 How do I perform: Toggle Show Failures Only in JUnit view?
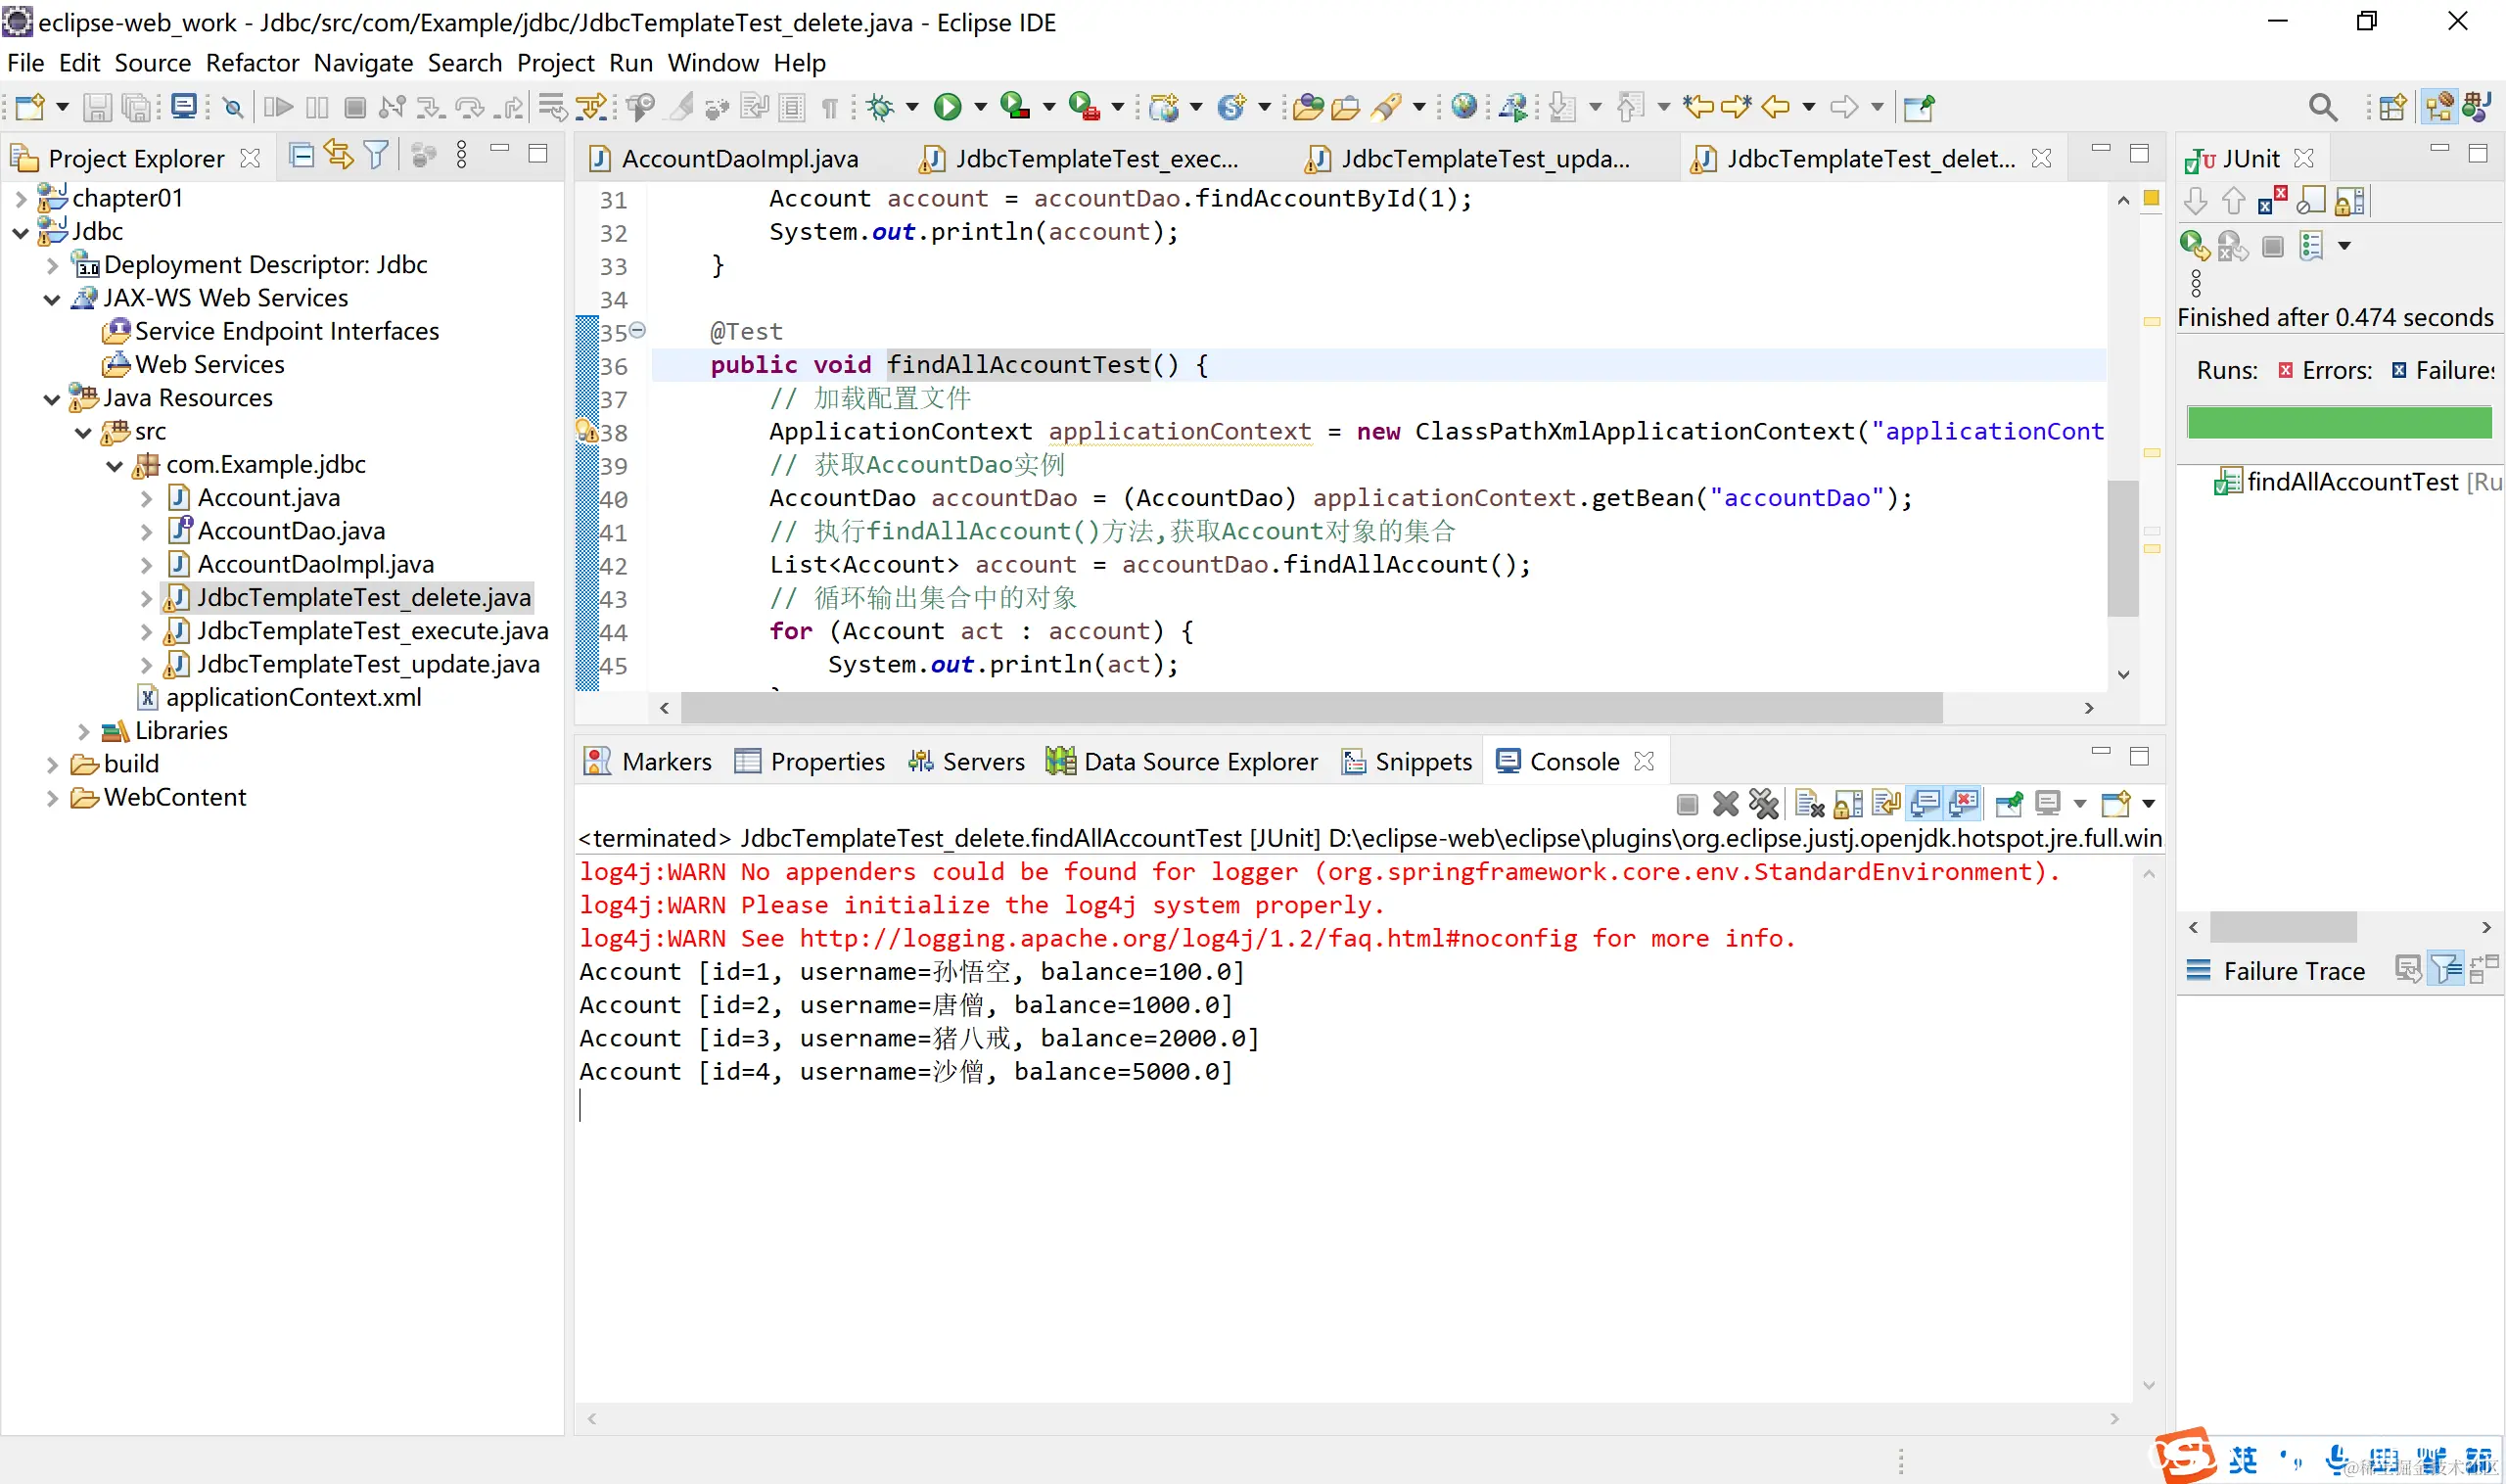coord(2271,201)
